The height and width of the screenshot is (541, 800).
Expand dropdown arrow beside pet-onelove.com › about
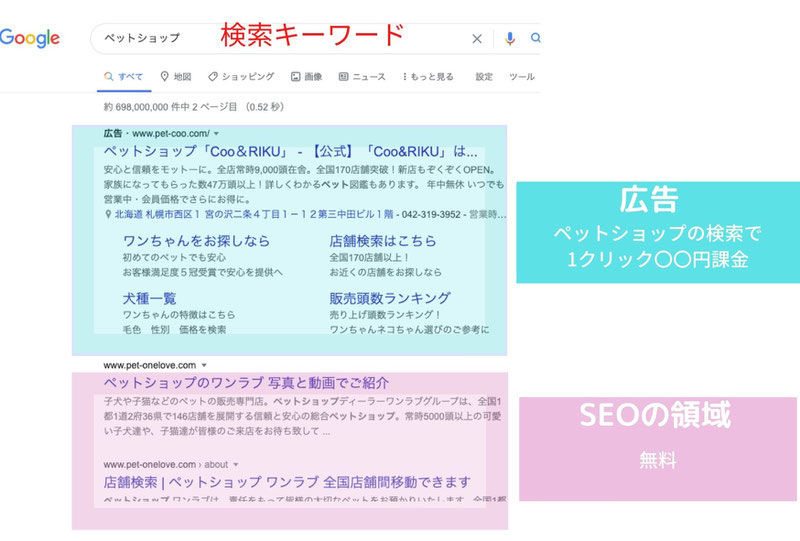coord(236,464)
